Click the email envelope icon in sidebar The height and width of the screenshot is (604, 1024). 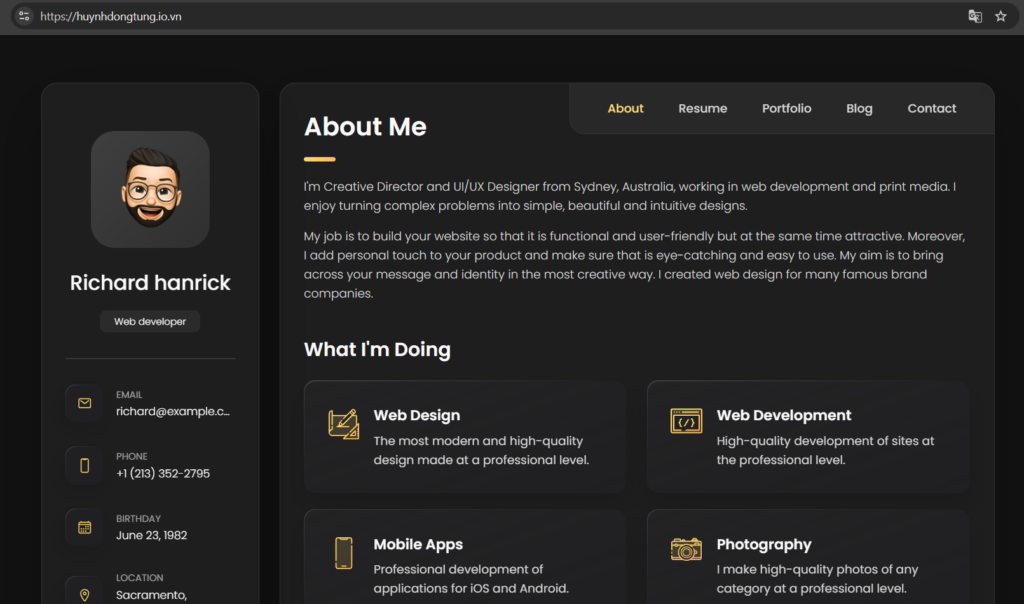tap(85, 403)
